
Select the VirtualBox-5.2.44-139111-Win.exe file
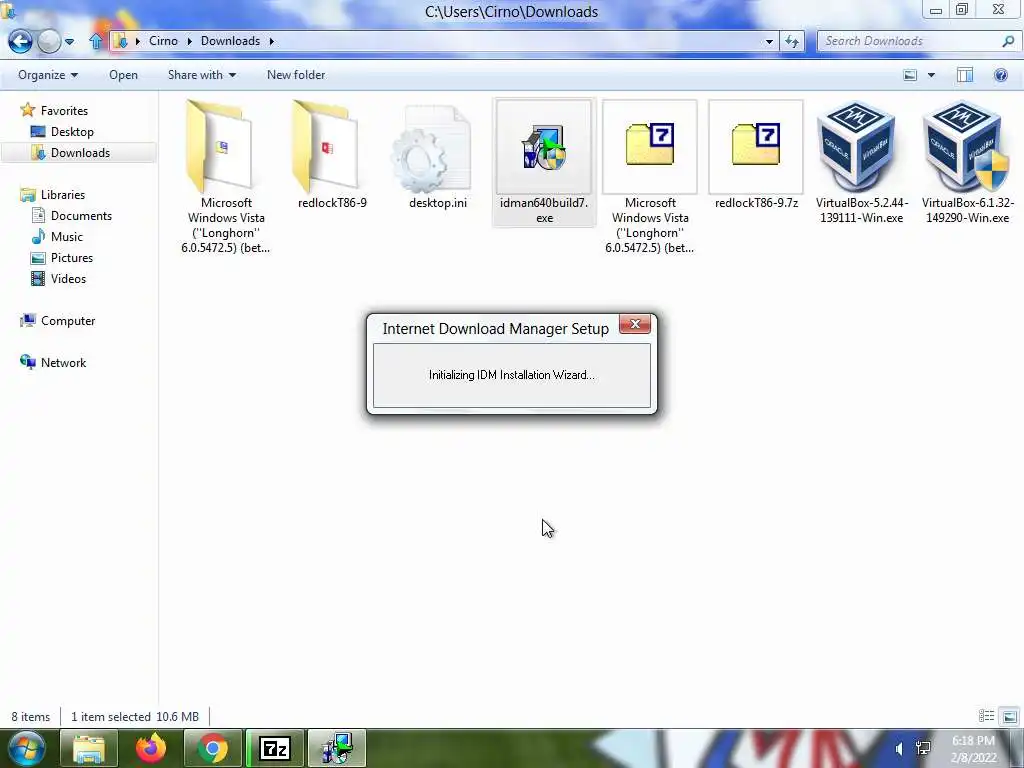tap(861, 163)
